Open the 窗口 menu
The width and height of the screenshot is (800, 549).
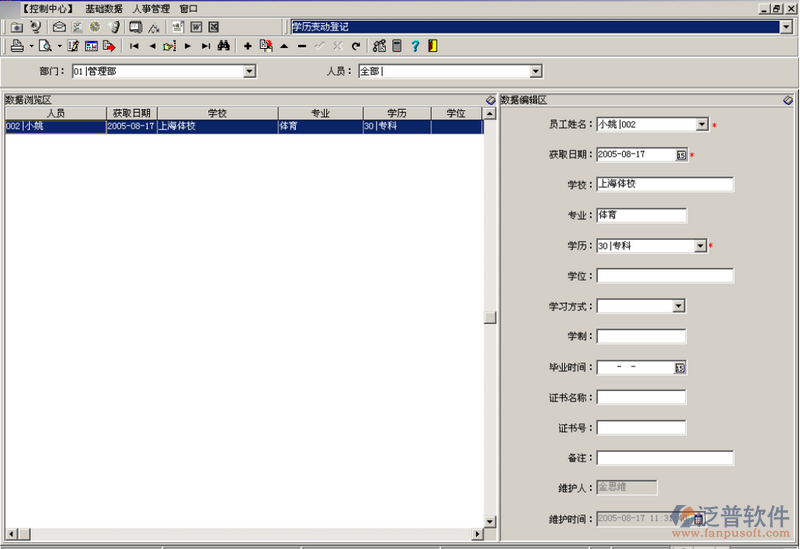tap(188, 9)
